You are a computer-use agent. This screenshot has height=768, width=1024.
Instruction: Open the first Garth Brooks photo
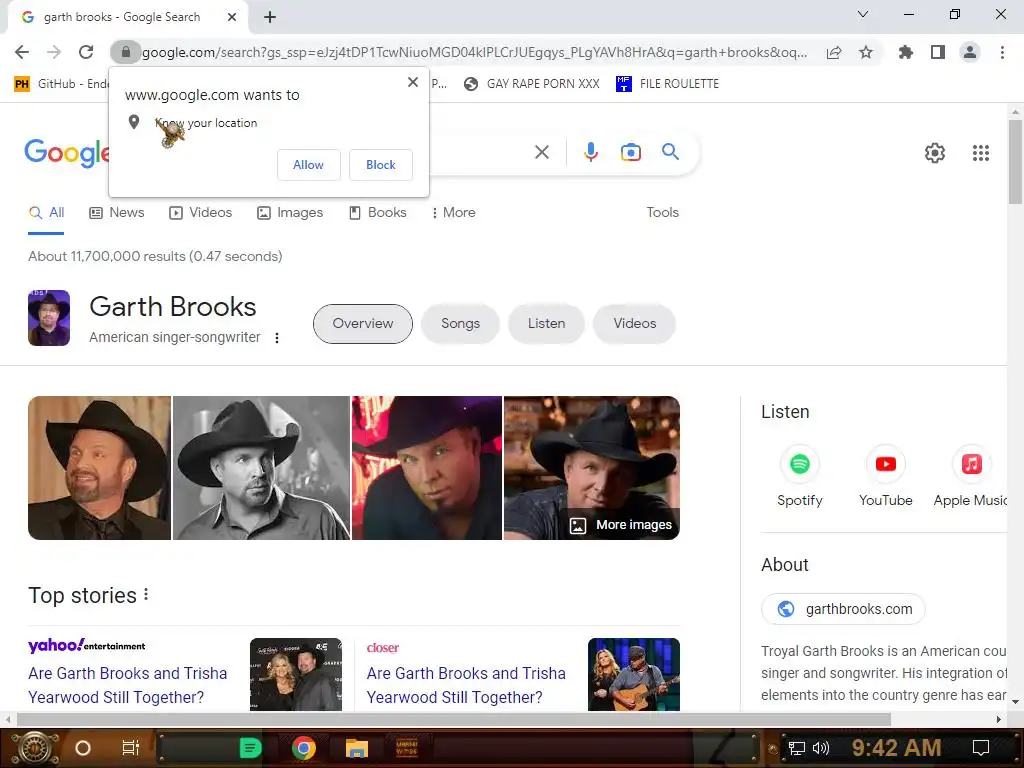point(99,468)
